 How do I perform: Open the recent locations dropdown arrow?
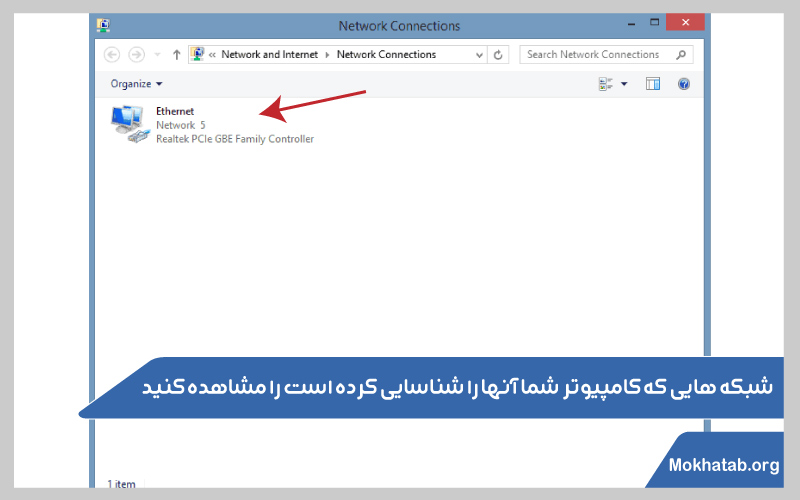coord(158,55)
